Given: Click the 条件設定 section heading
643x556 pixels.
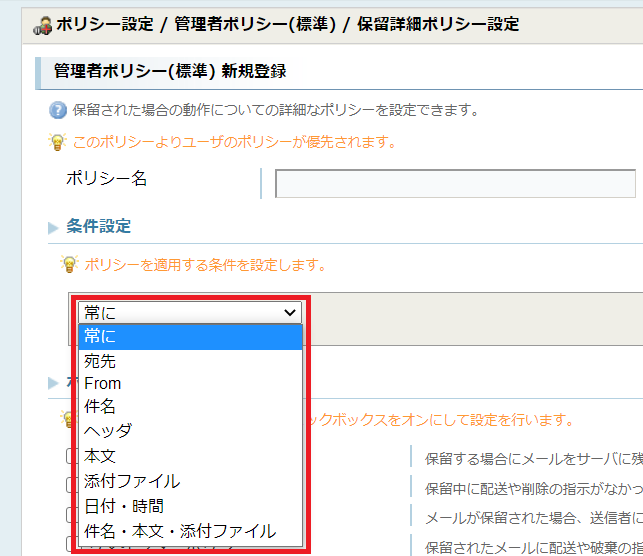Looking at the screenshot, I should [99, 227].
